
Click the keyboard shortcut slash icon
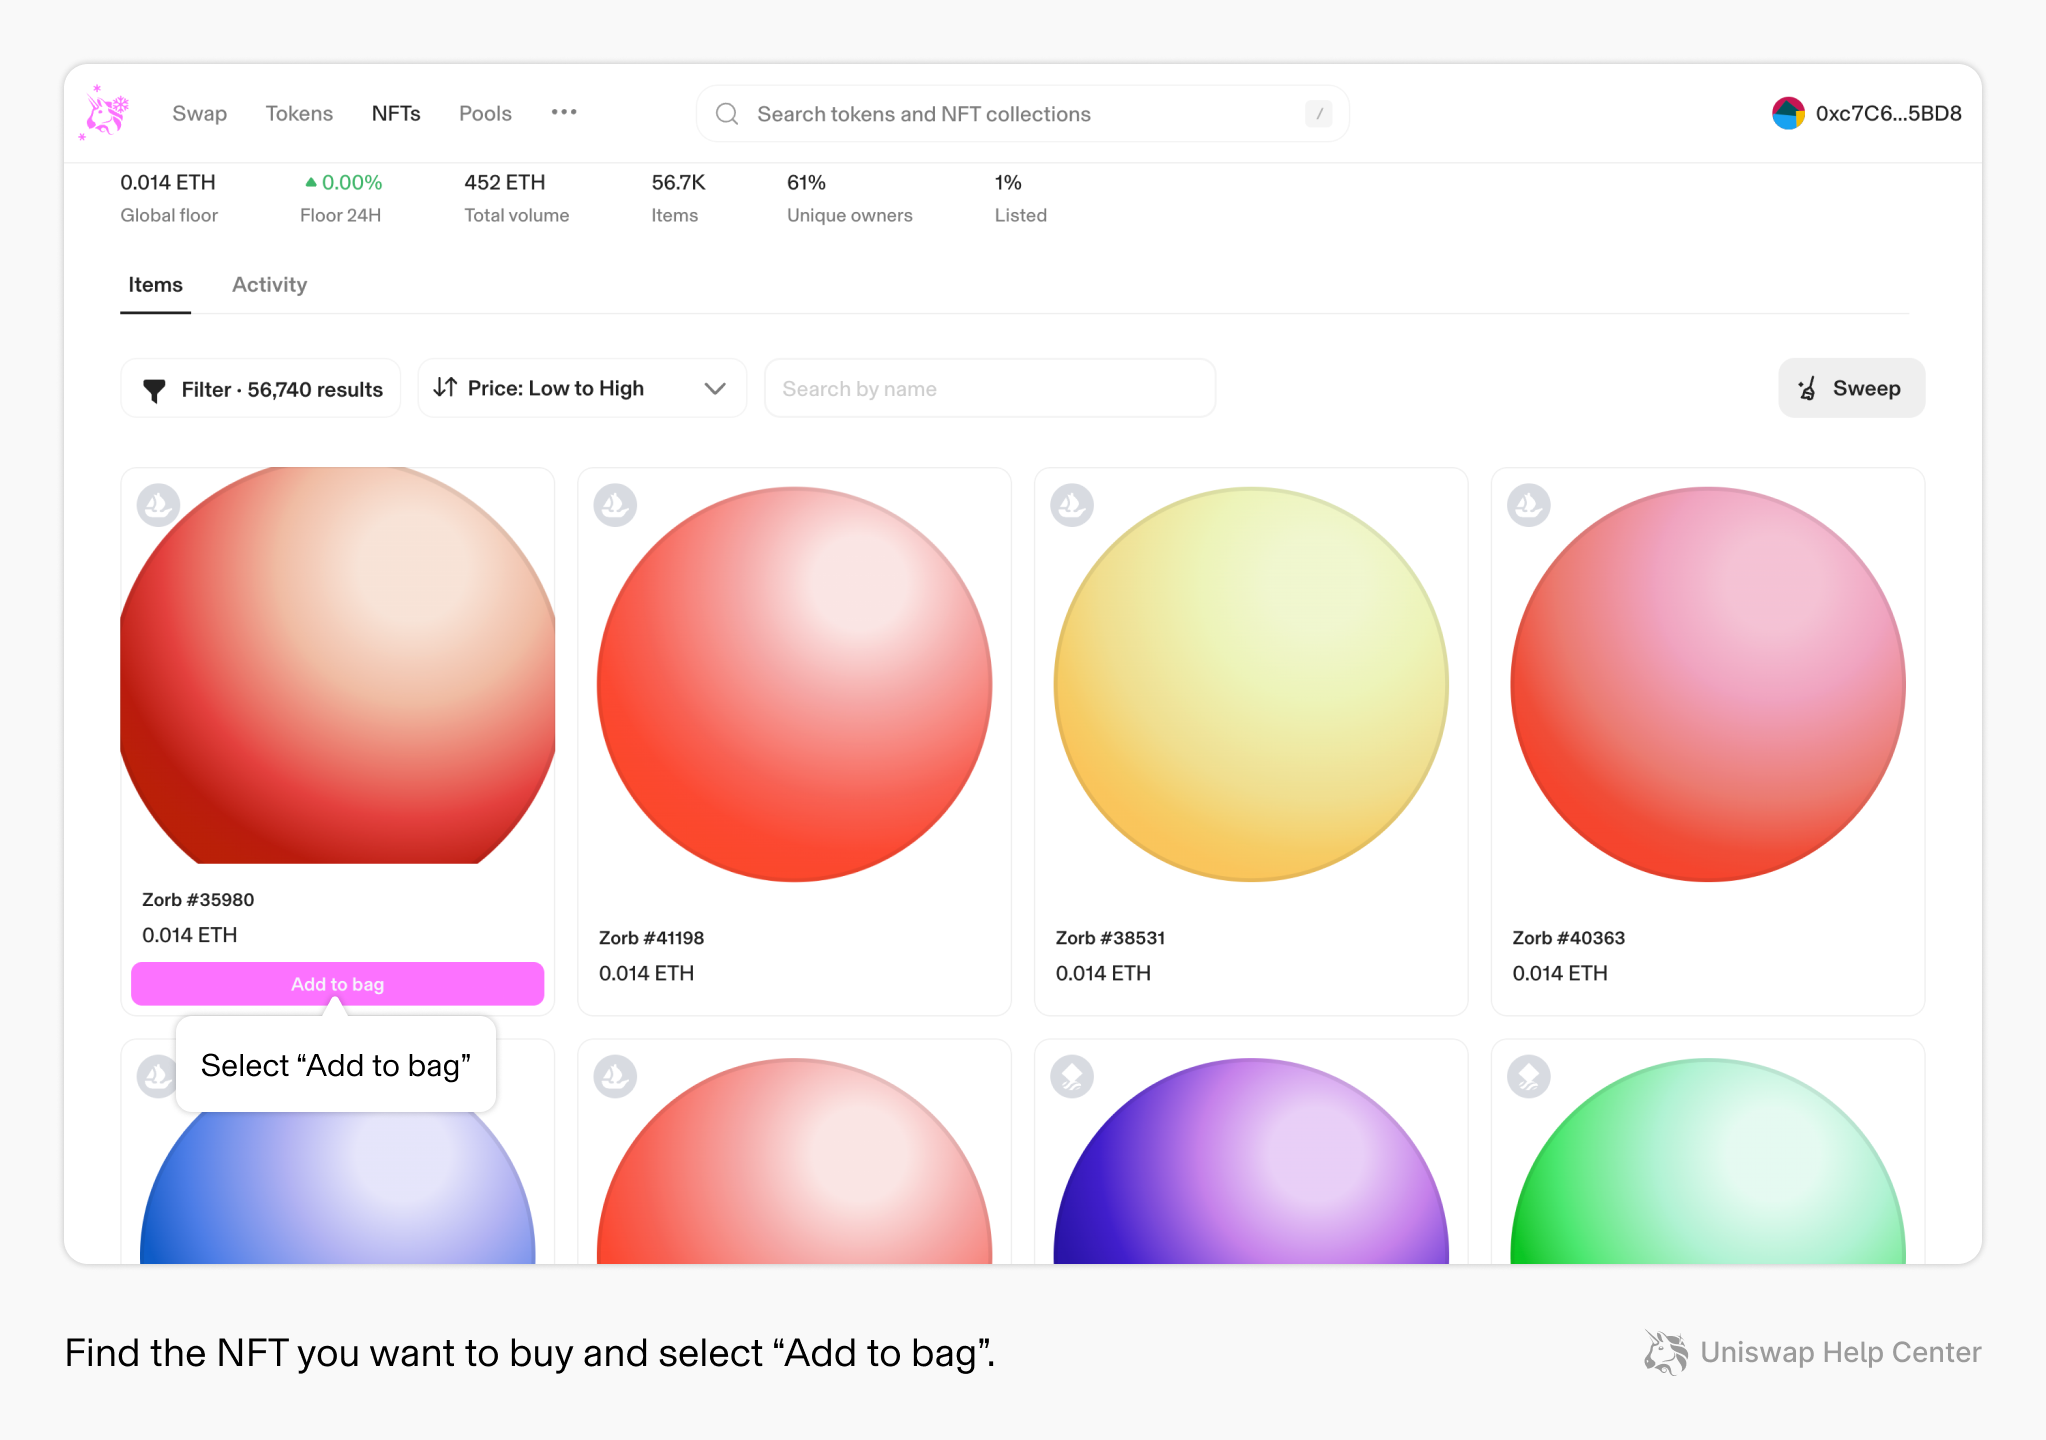pos(1320,112)
